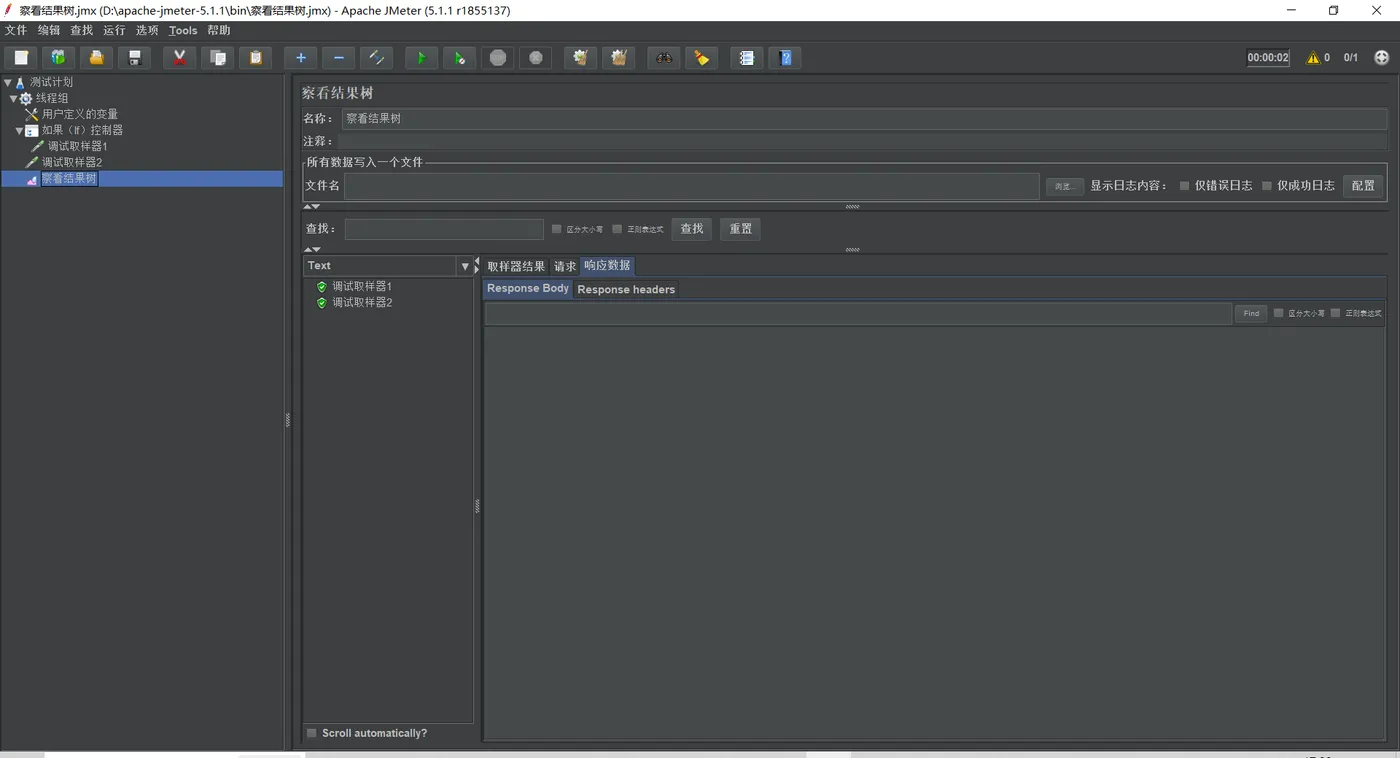Image resolution: width=1400 pixels, height=758 pixels.
Task: Collapse the 测试计划 tree node
Action: [8, 82]
